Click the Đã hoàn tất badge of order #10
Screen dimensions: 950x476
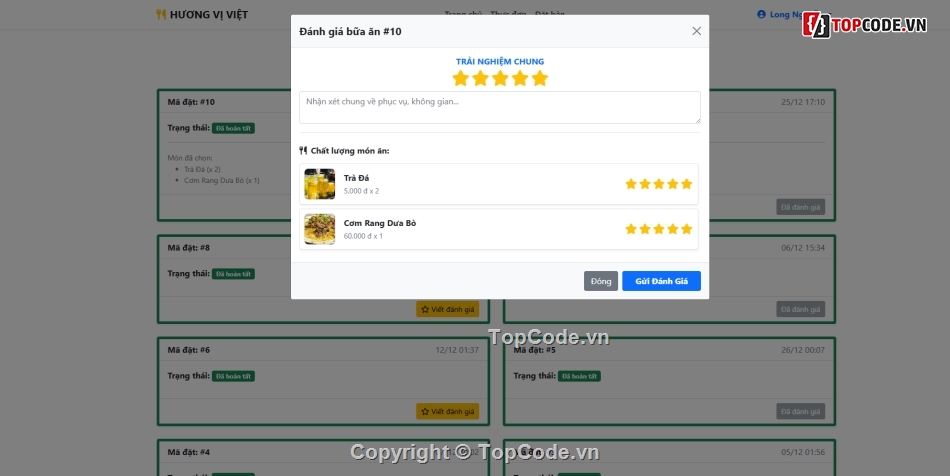[233, 128]
